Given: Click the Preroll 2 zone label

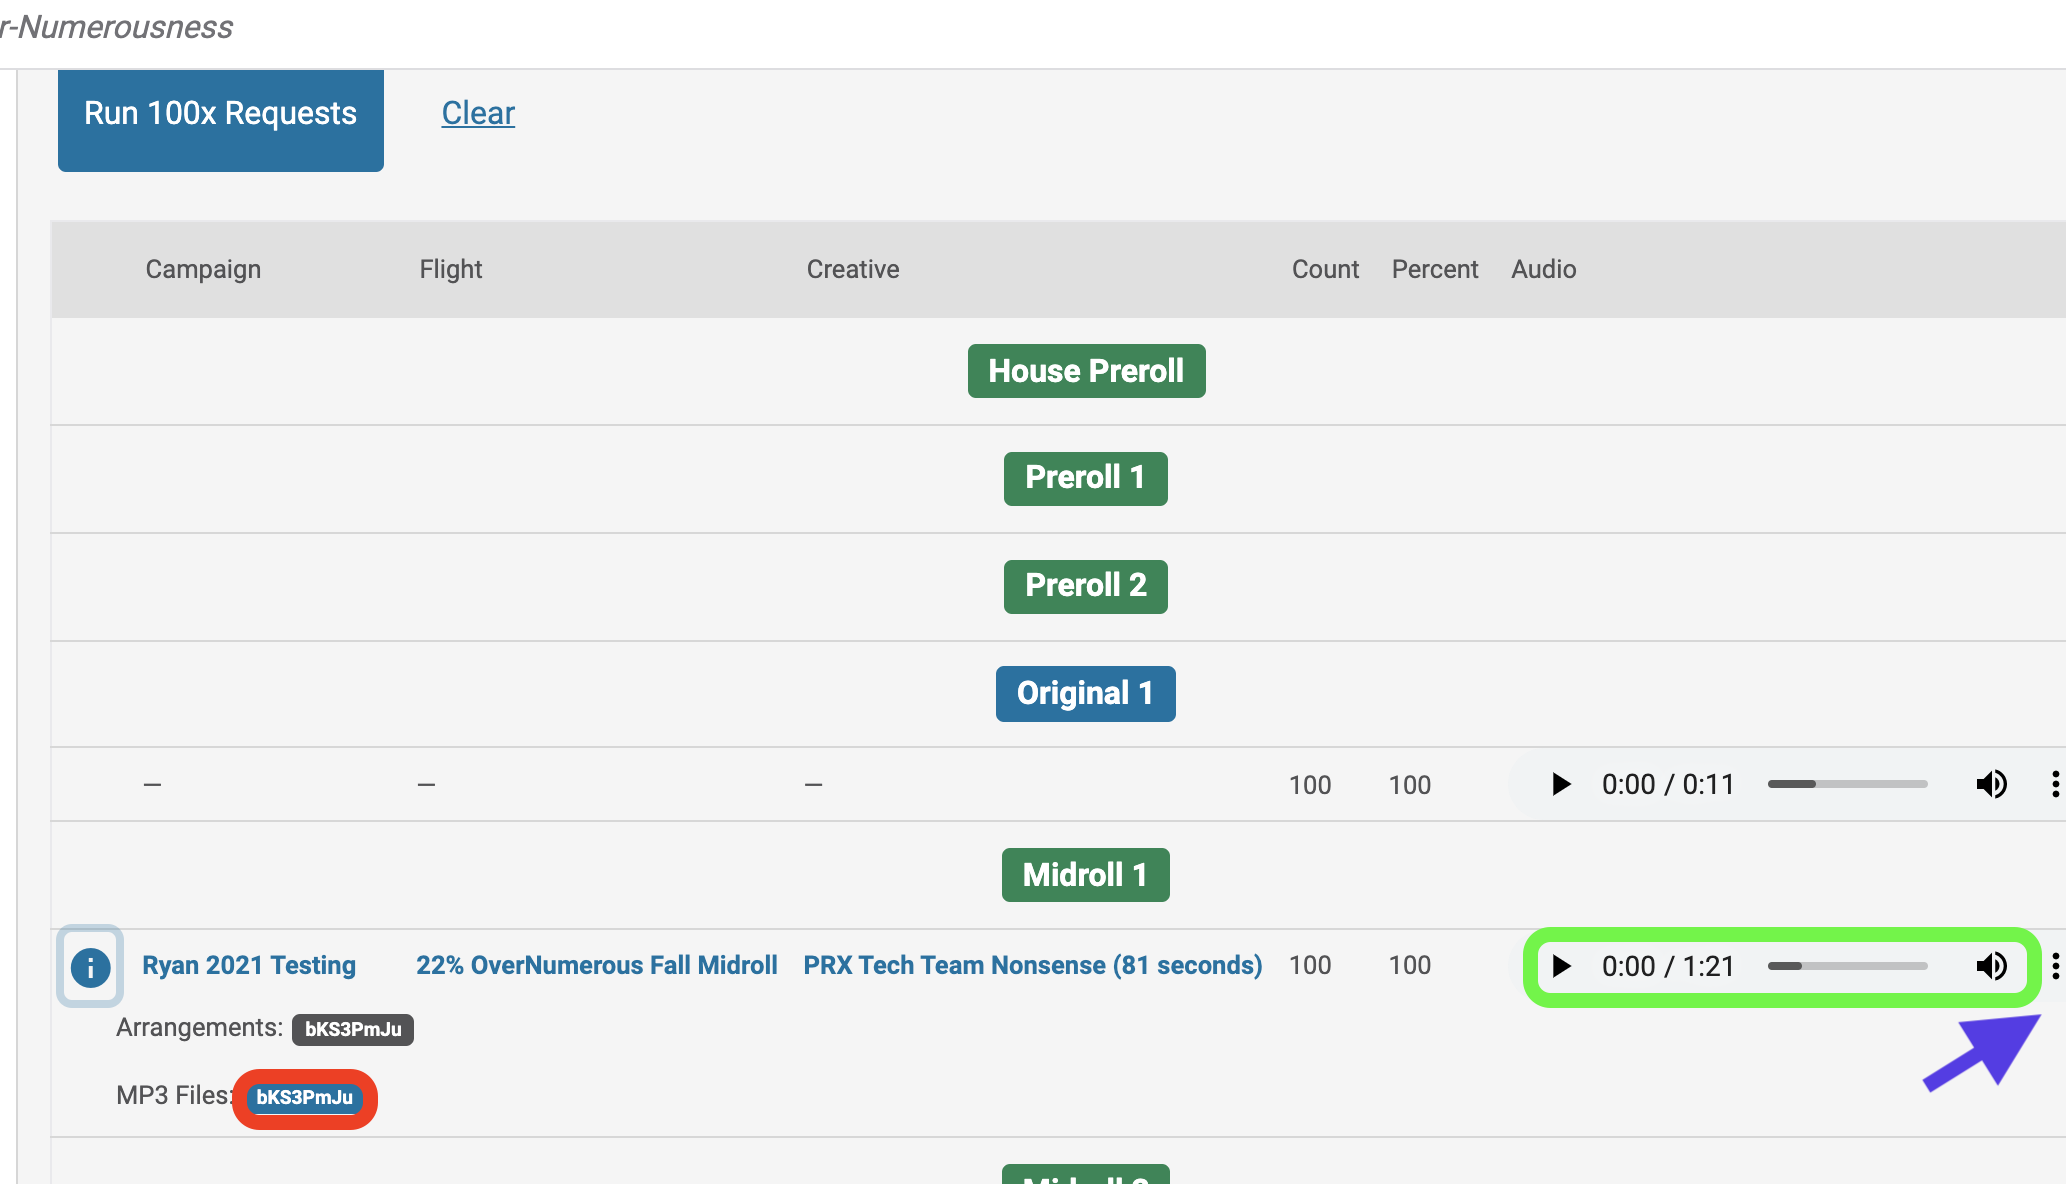Looking at the screenshot, I should tap(1086, 586).
